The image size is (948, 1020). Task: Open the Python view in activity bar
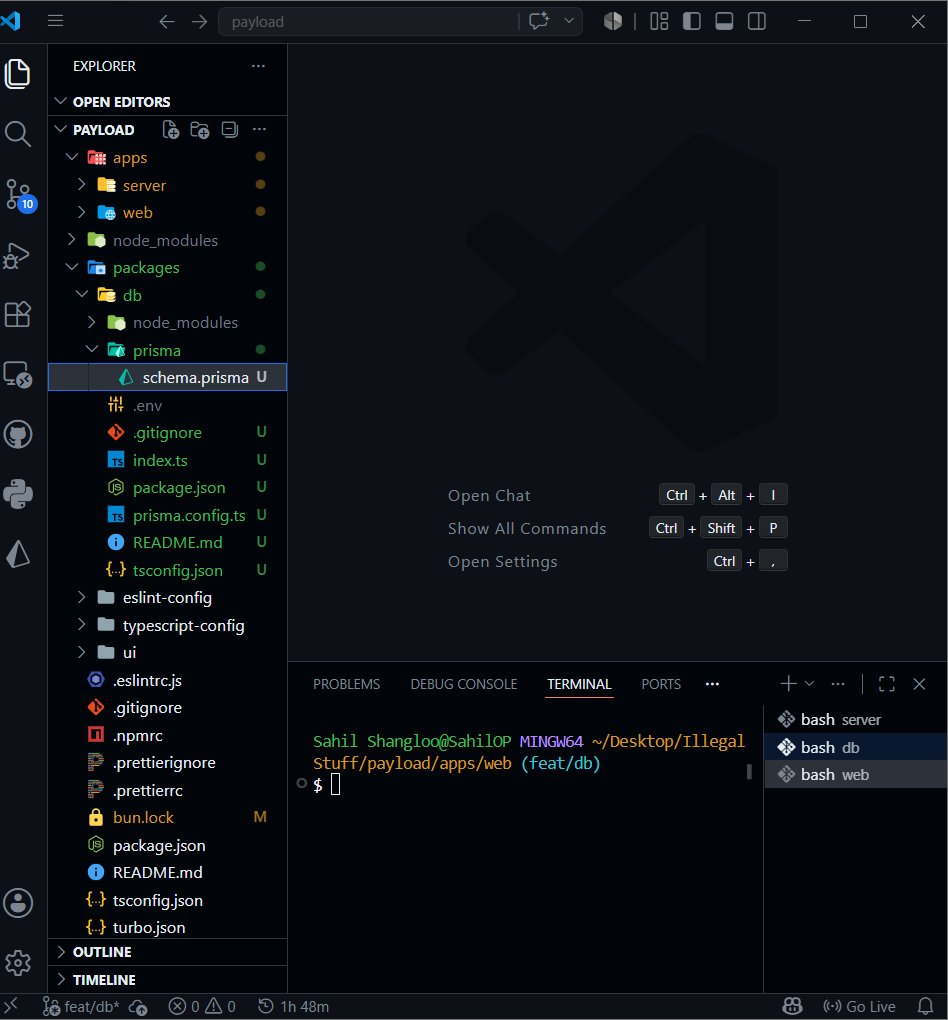pyautogui.click(x=18, y=494)
